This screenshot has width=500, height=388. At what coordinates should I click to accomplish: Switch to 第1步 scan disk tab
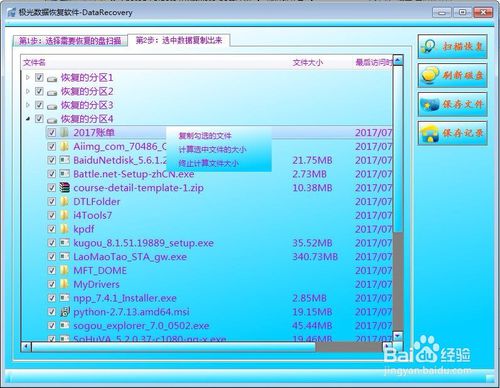coord(70,41)
